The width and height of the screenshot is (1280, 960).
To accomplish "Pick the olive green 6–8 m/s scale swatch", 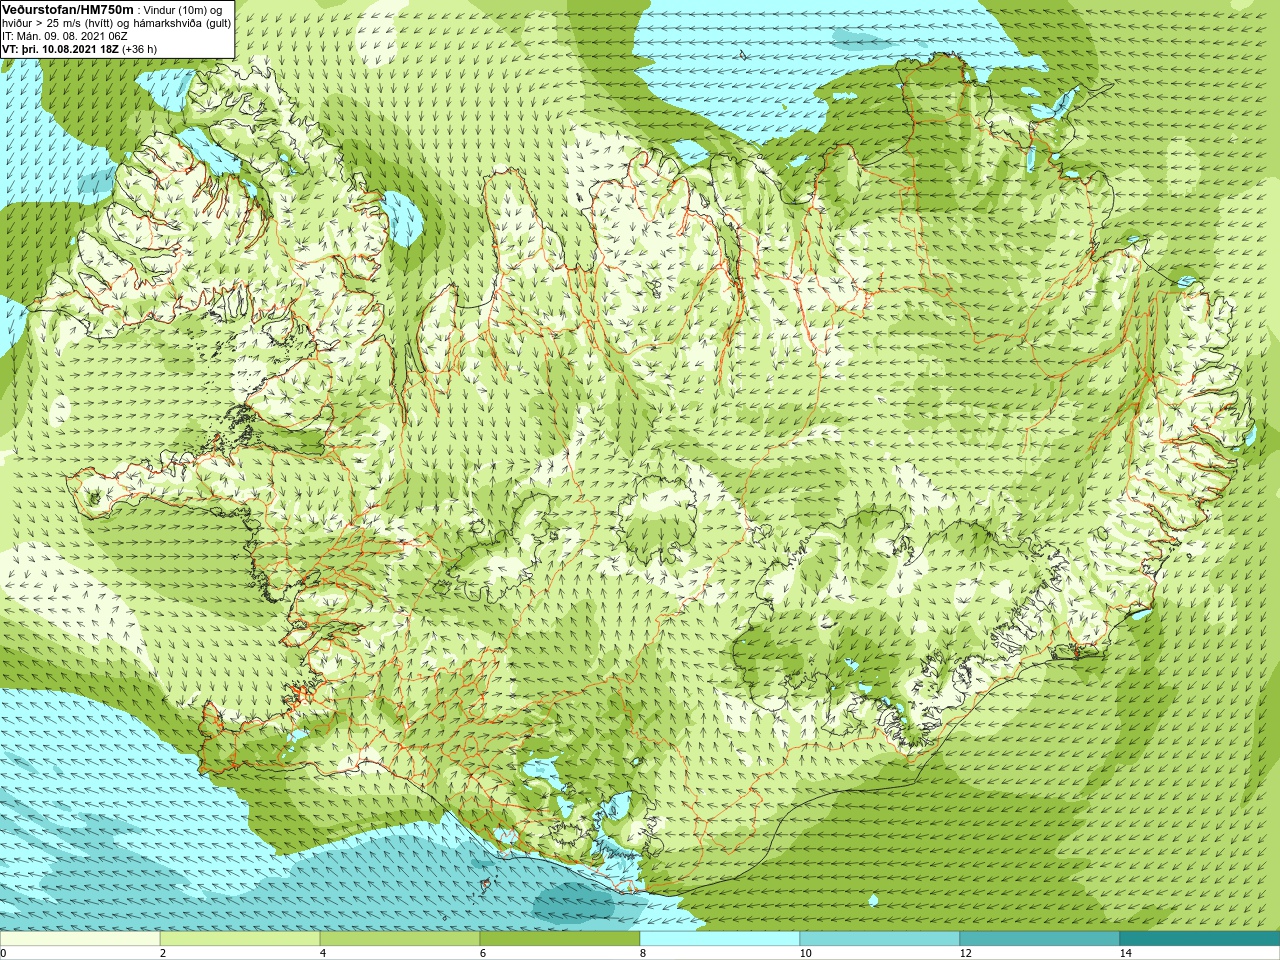I will [560, 939].
